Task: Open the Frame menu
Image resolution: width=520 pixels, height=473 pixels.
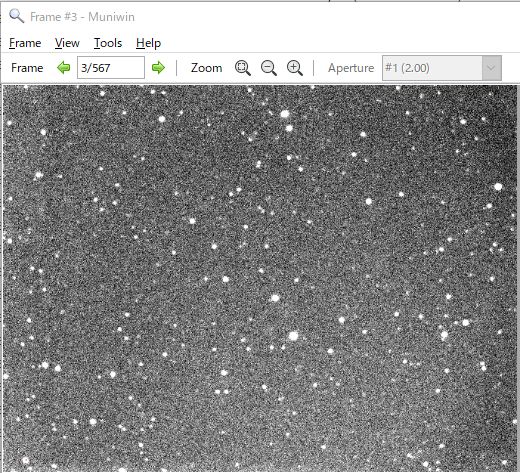Action: (x=25, y=43)
